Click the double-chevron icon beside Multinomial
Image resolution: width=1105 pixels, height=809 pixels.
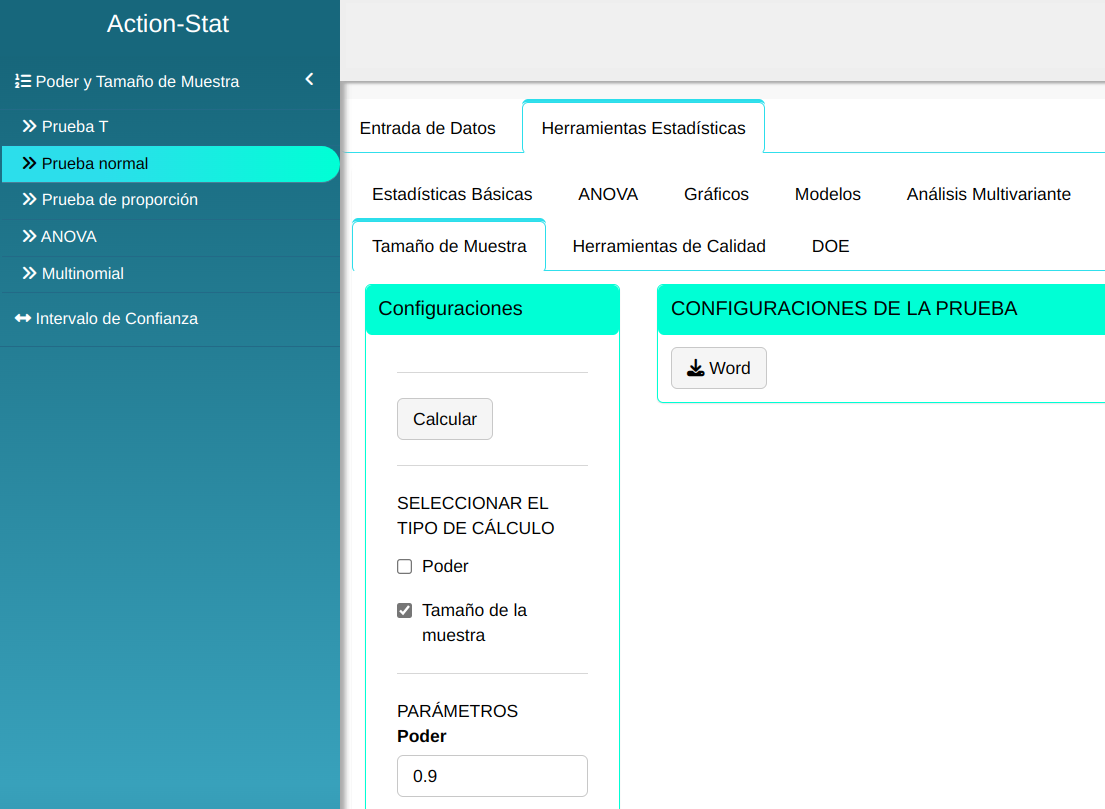(29, 274)
